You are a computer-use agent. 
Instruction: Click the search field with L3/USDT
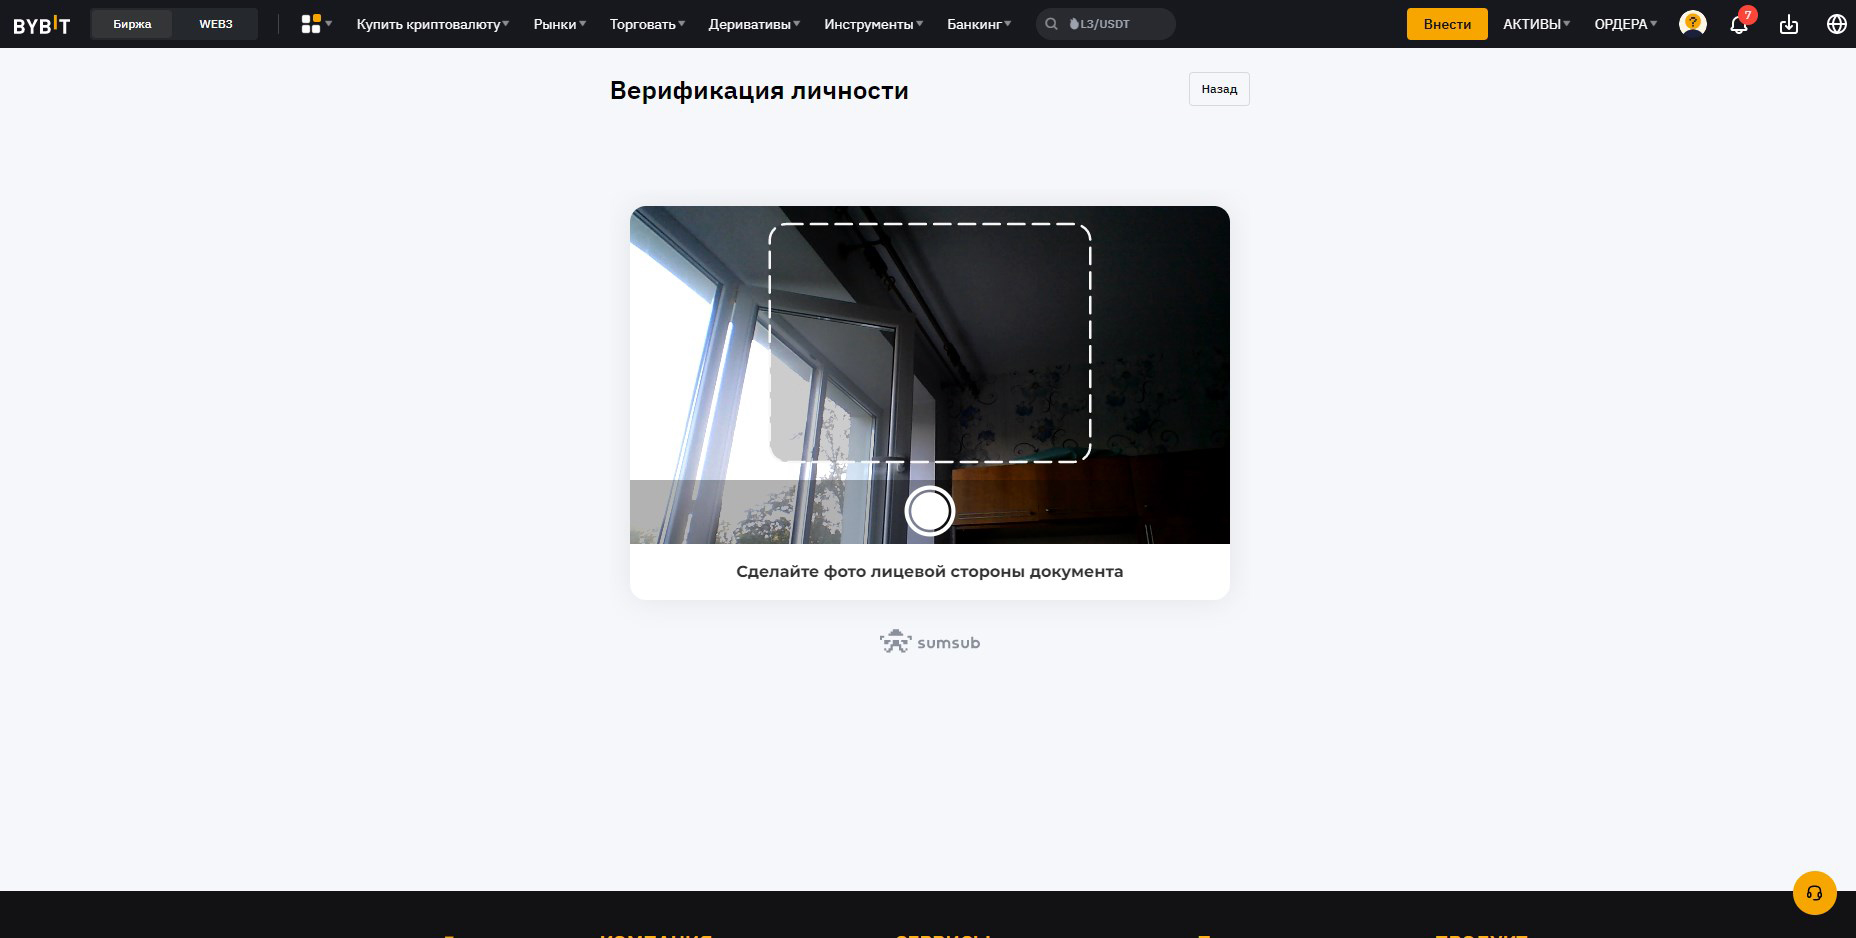pyautogui.click(x=1106, y=24)
